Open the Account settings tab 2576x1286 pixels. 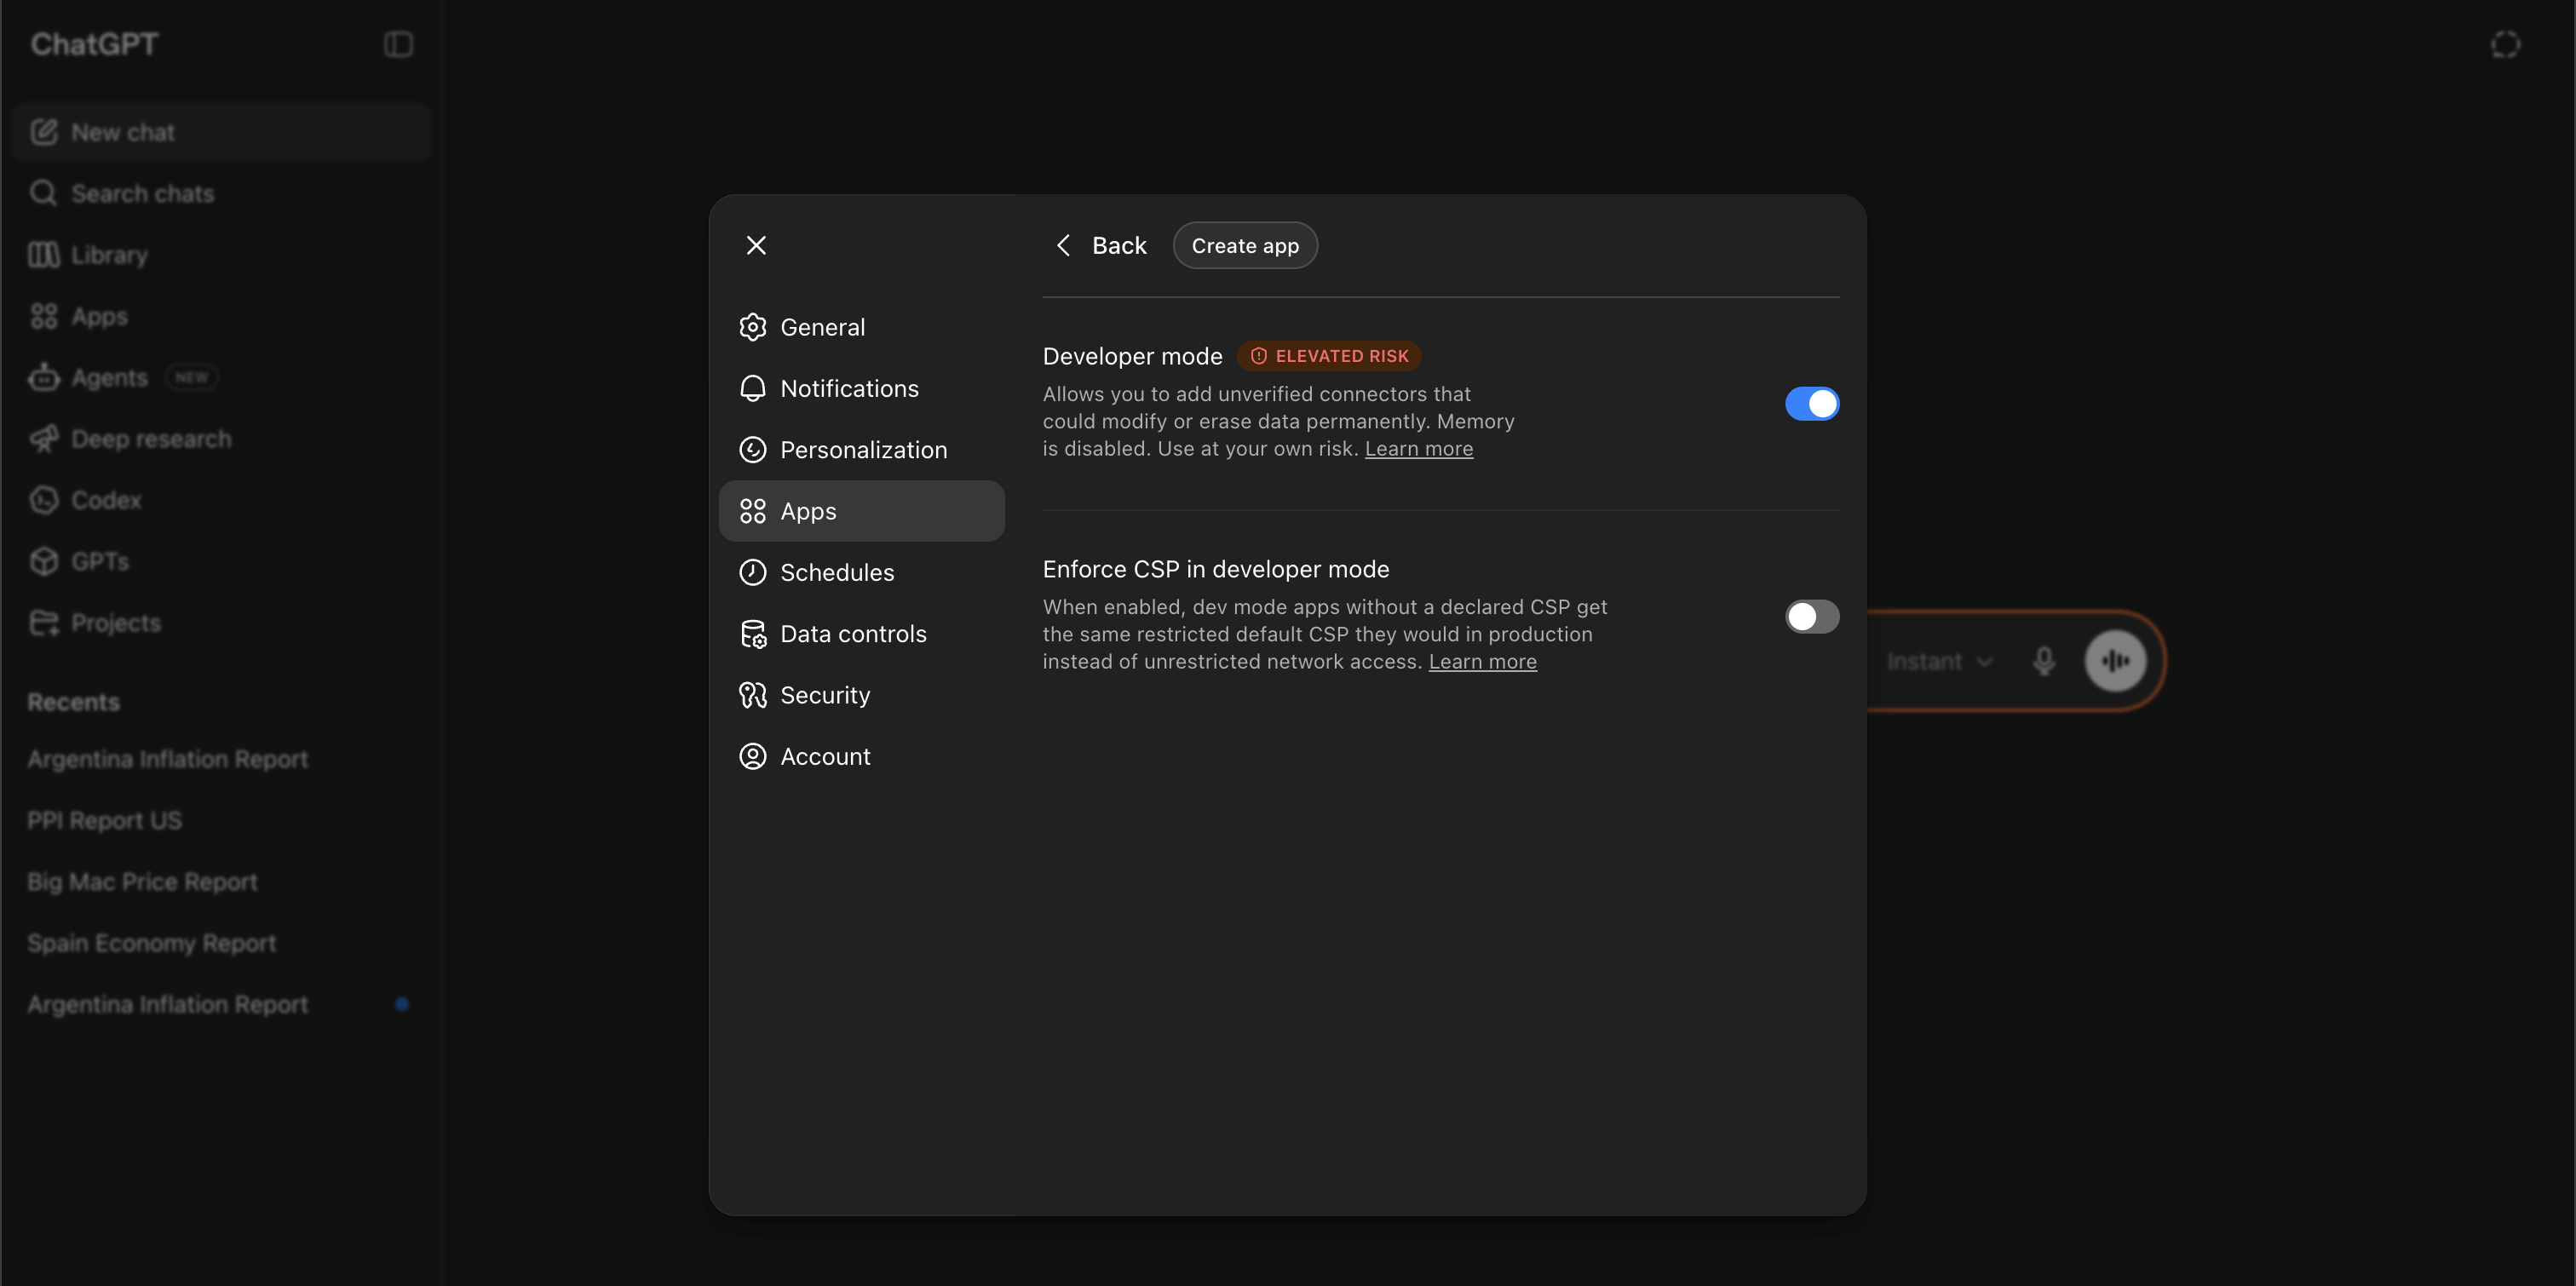861,756
